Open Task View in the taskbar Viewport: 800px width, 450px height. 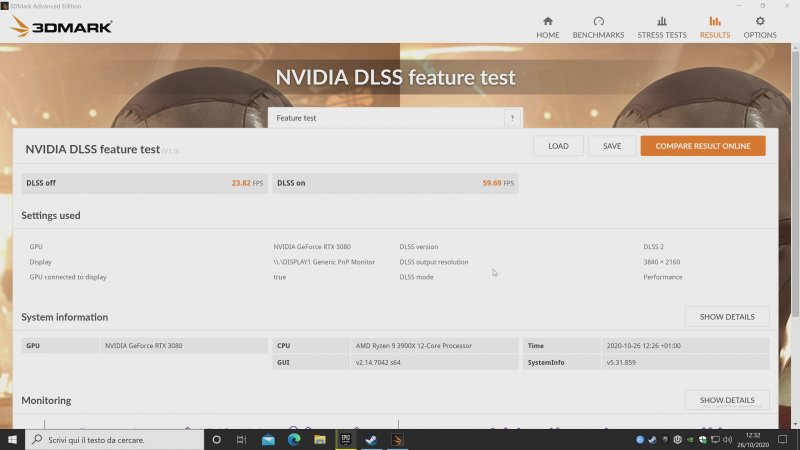tap(242, 439)
